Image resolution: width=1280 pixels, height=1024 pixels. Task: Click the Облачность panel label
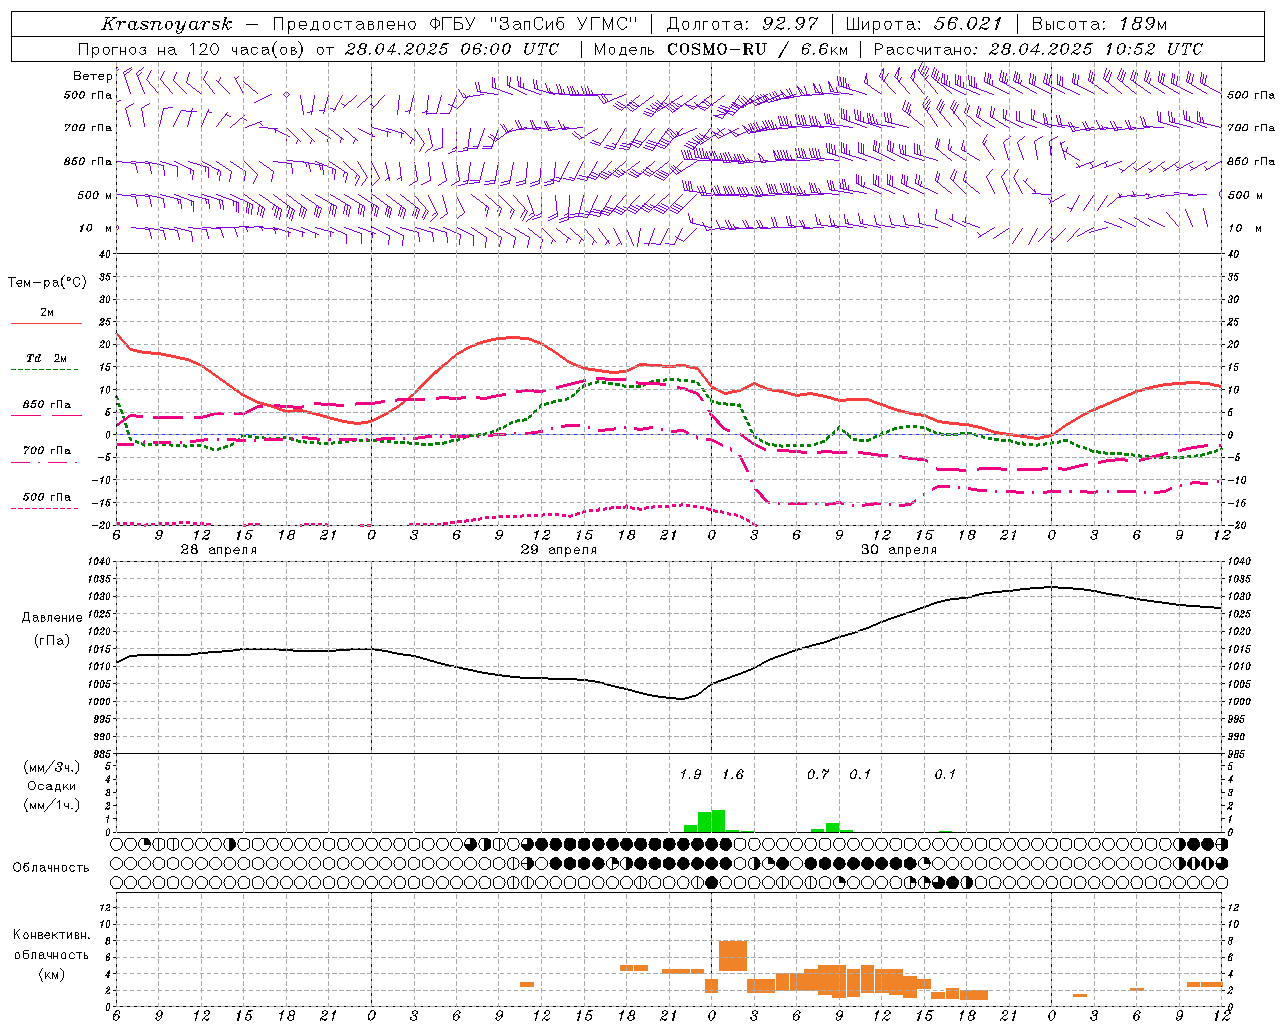tap(51, 867)
